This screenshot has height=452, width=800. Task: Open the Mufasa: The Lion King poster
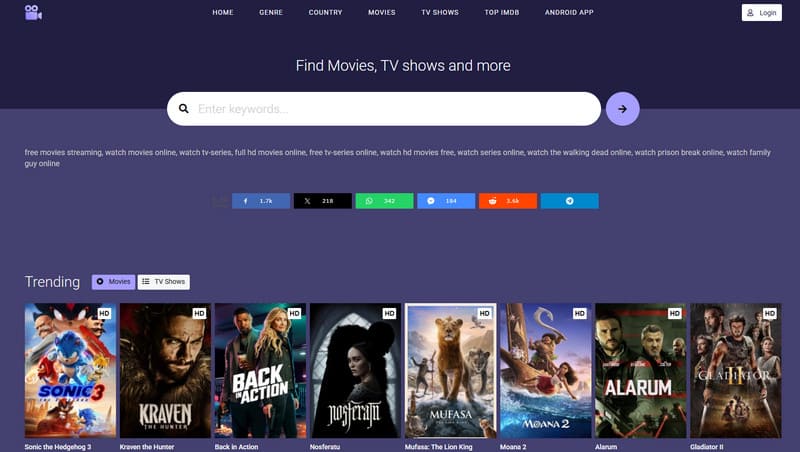coord(450,370)
